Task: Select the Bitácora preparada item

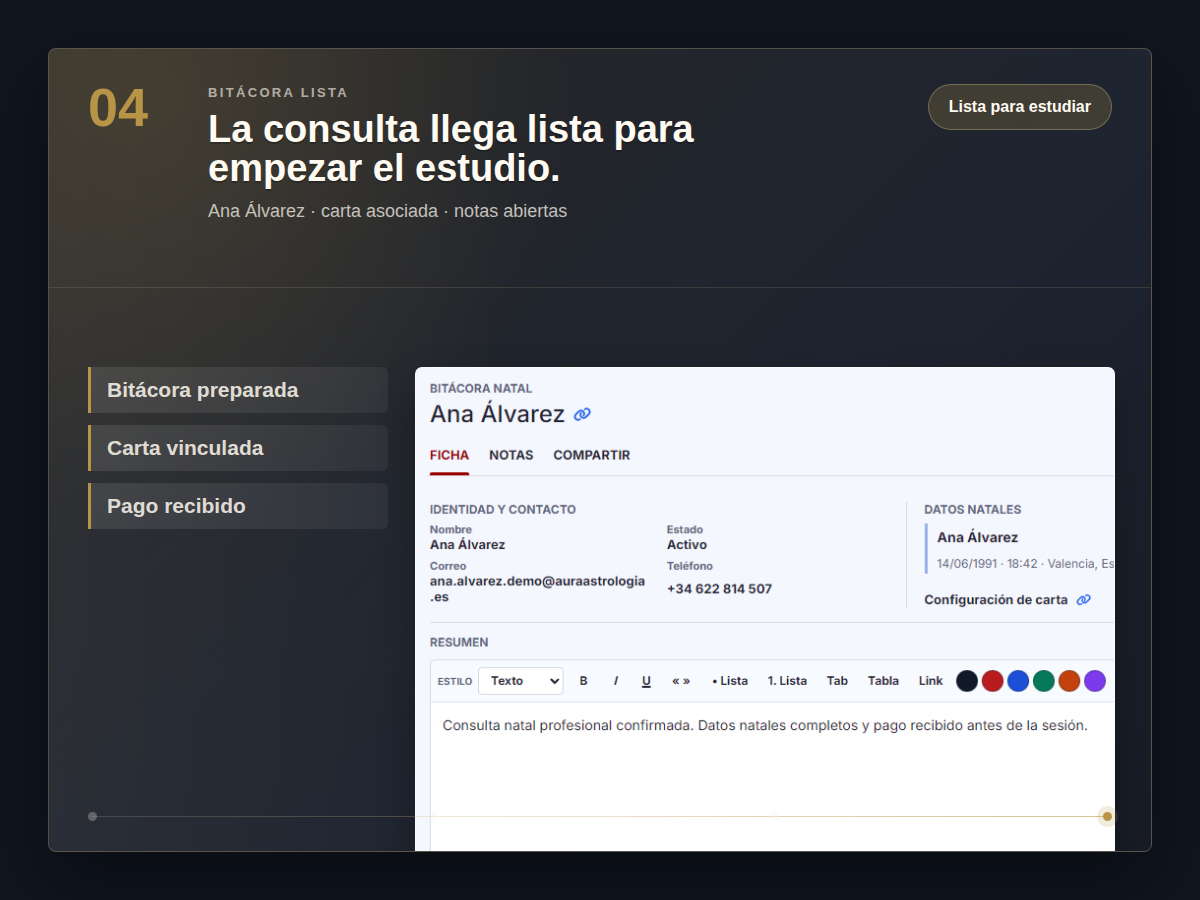Action: point(238,390)
